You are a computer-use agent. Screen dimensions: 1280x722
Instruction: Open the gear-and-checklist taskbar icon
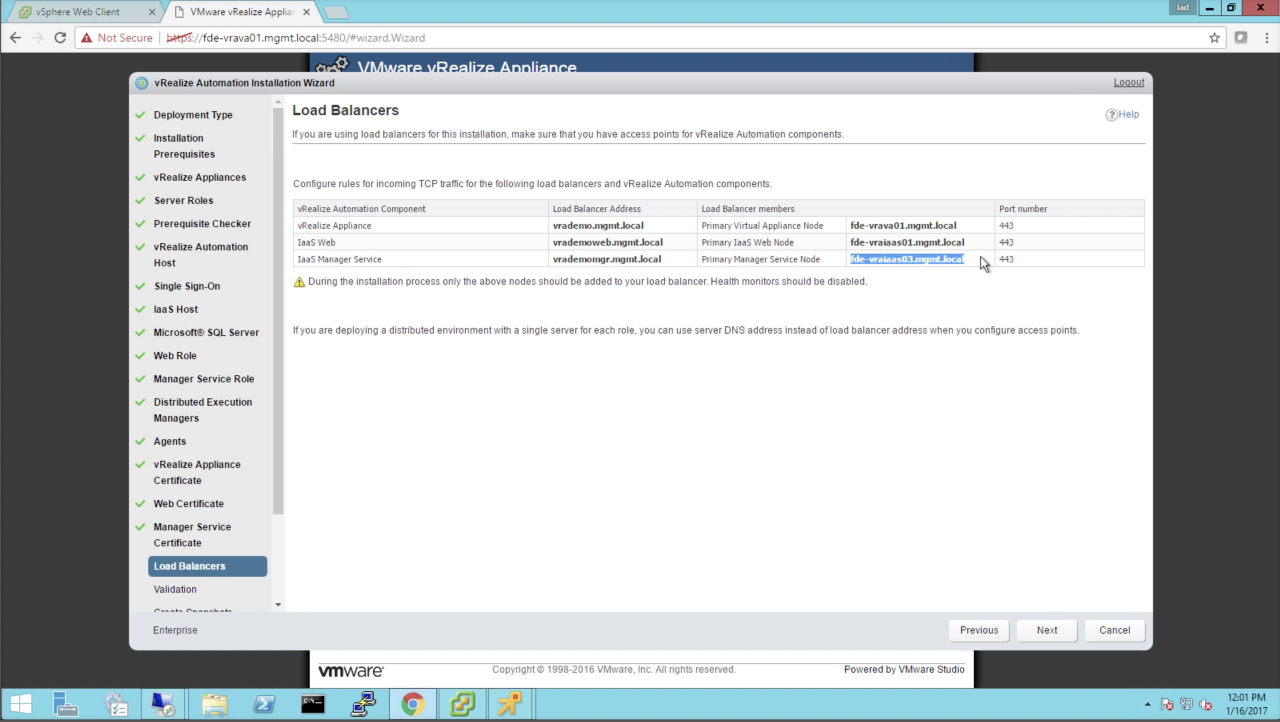[116, 704]
